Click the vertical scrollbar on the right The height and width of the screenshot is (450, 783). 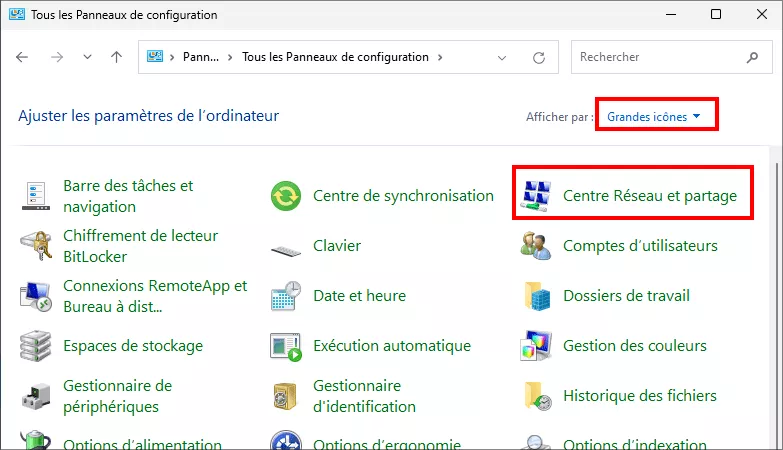(777, 306)
